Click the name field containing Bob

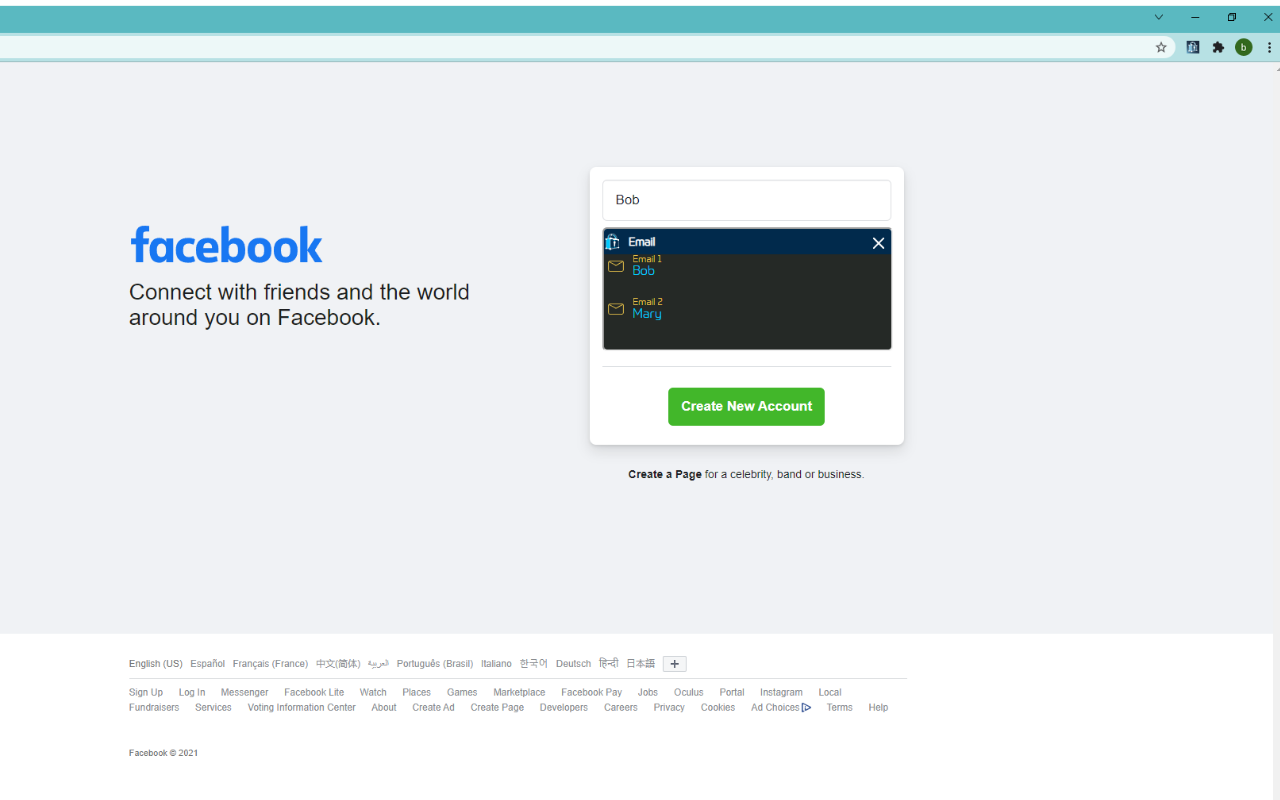[746, 200]
